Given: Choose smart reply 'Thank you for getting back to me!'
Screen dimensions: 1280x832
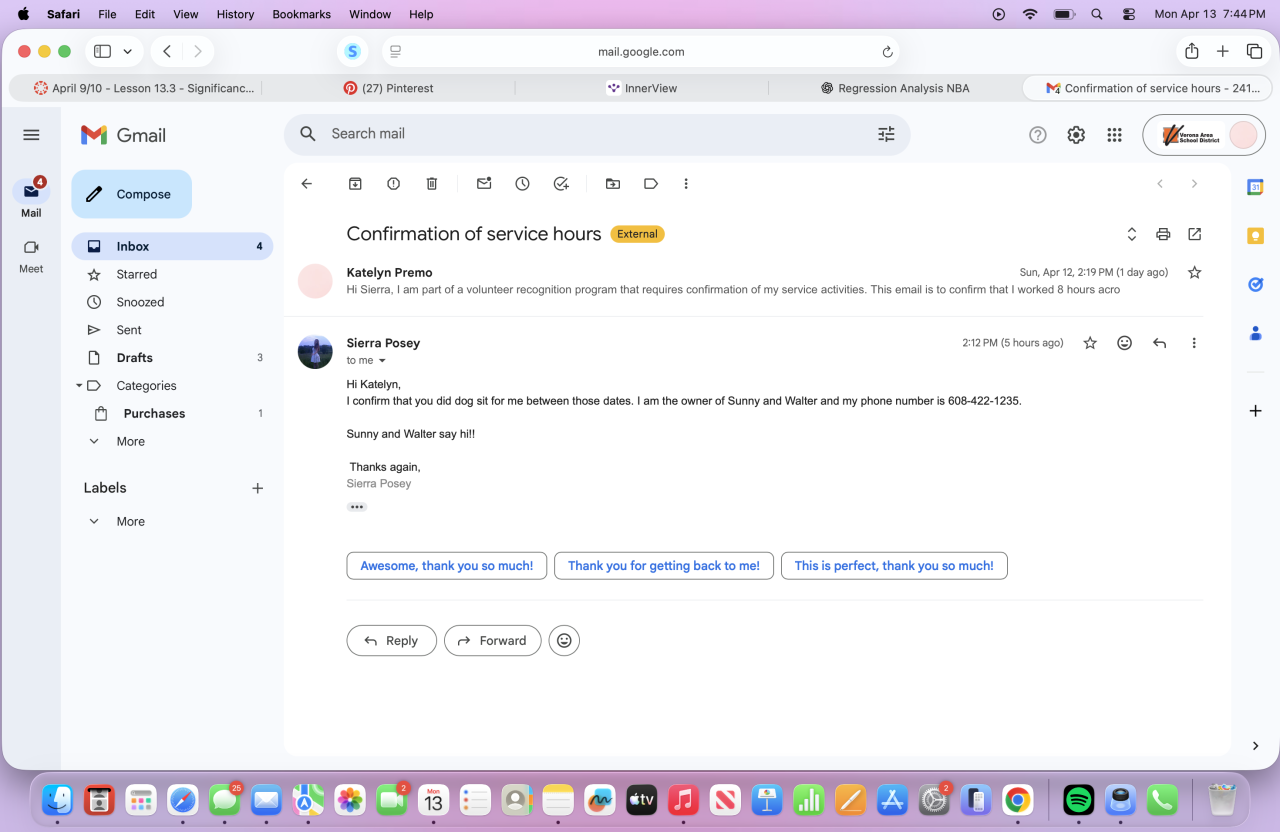Looking at the screenshot, I should [664, 566].
